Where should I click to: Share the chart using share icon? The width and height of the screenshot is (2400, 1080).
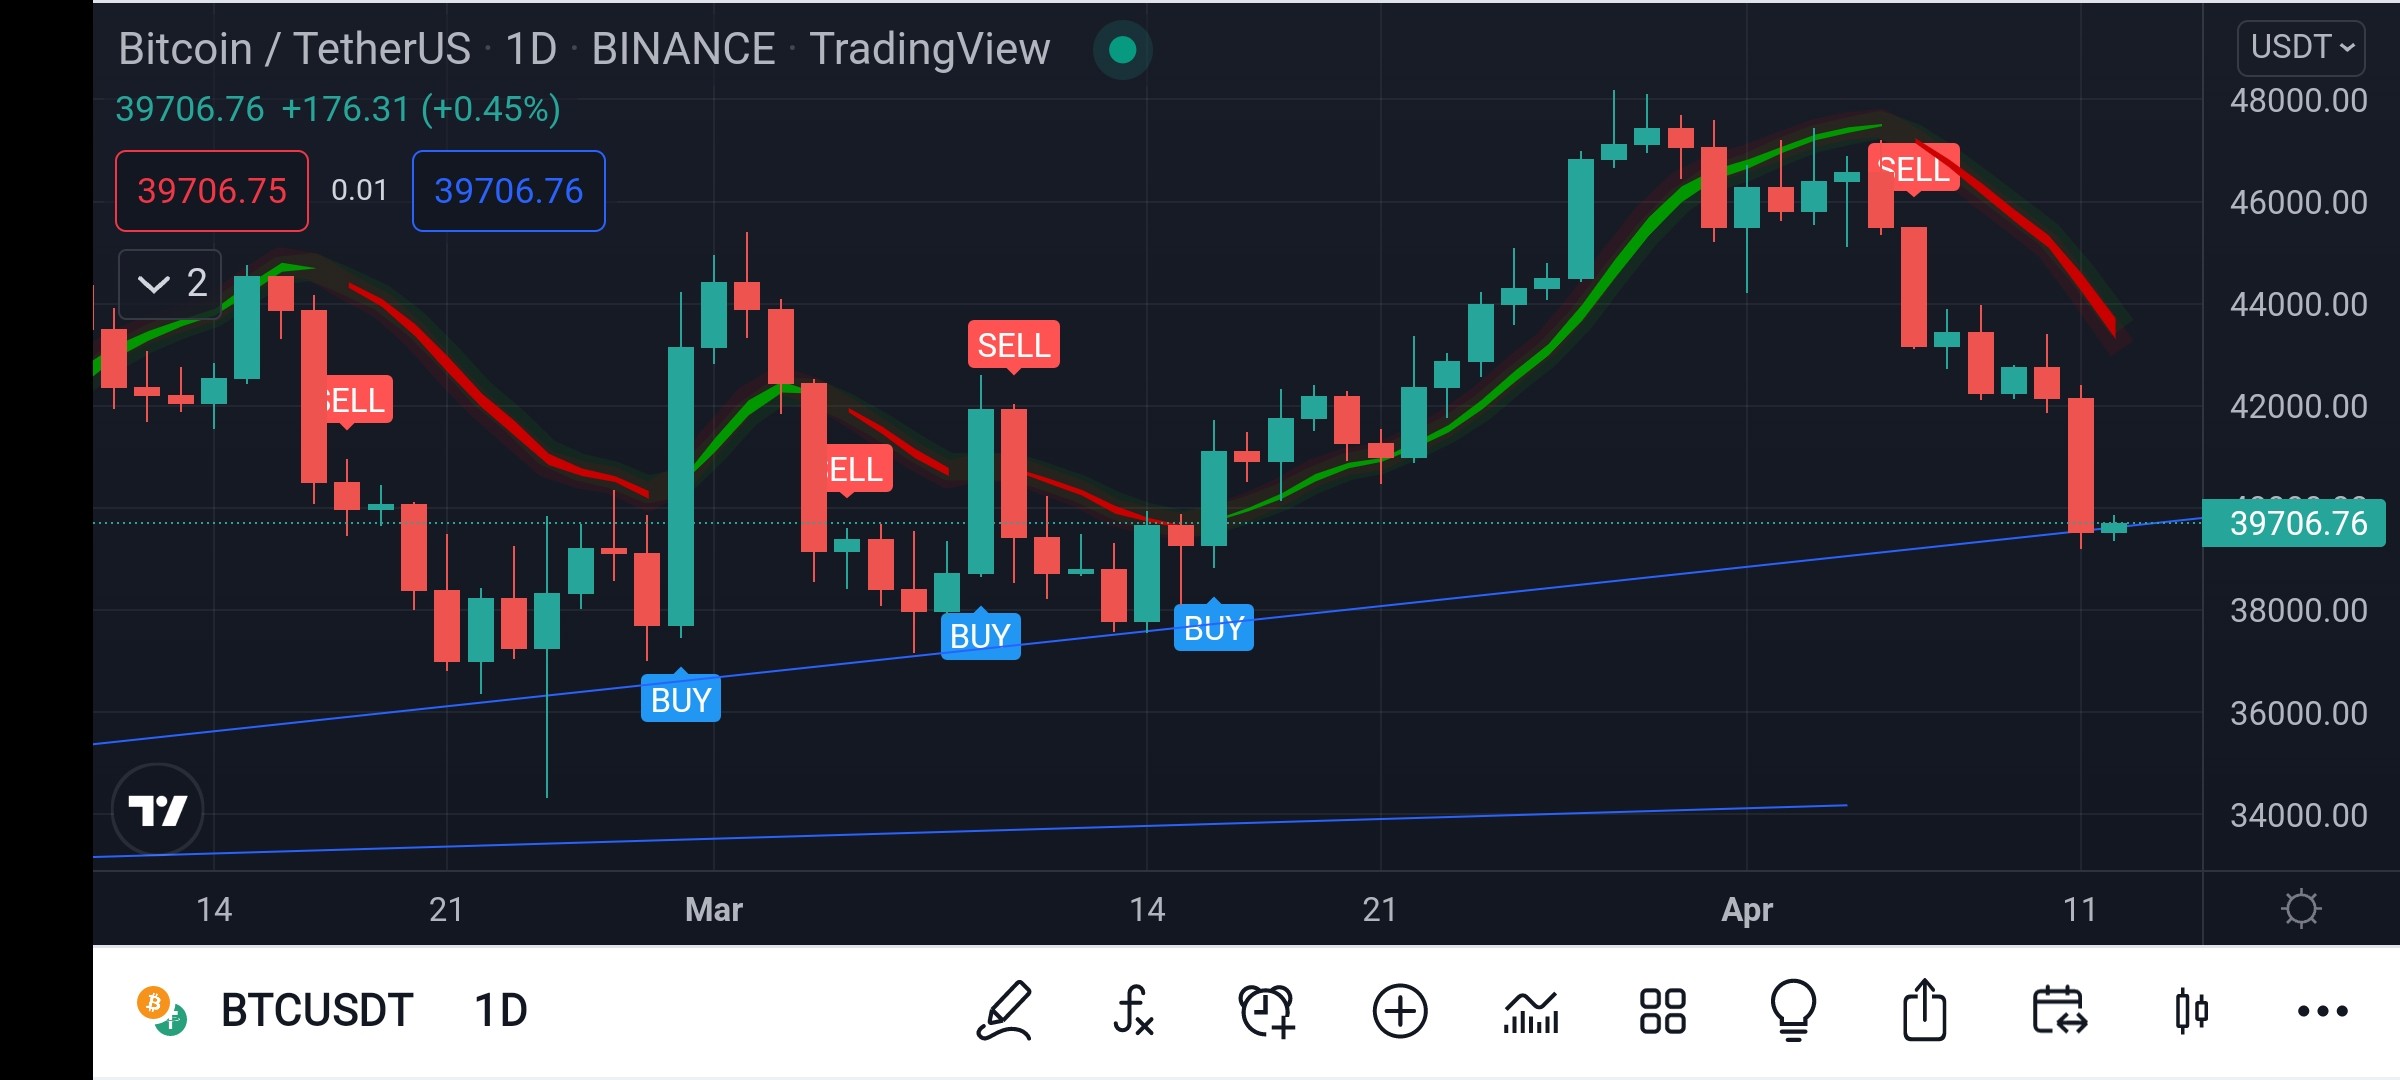(x=1925, y=1011)
